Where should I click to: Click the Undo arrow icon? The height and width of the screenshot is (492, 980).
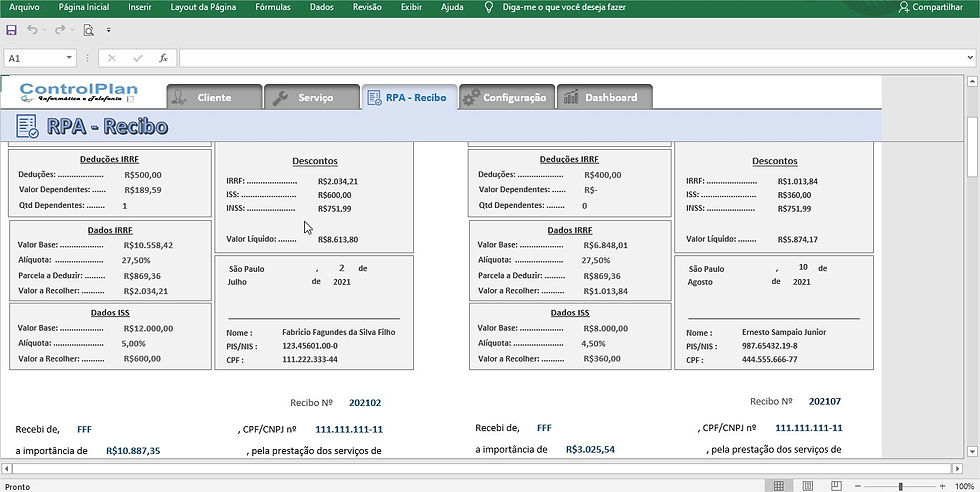31,29
